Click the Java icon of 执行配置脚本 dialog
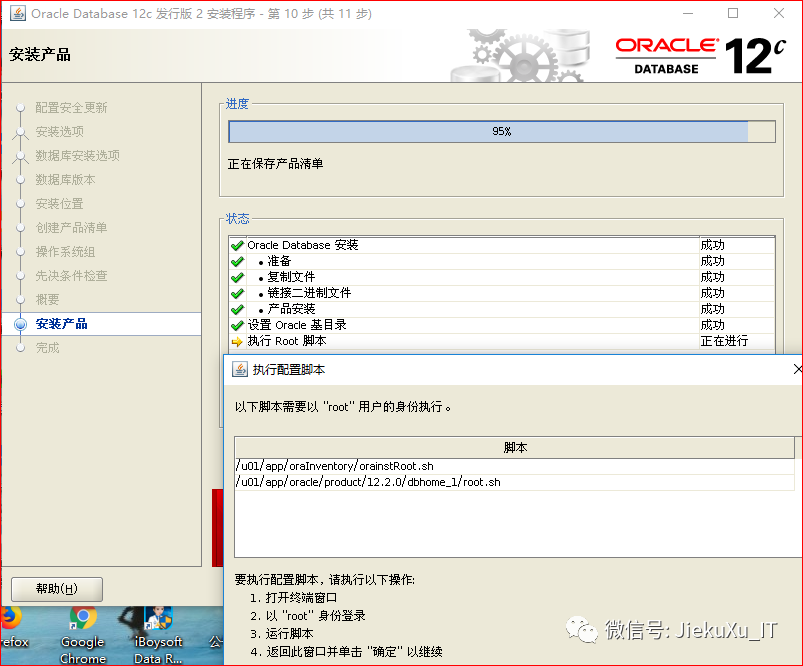803x666 pixels. (x=240, y=369)
